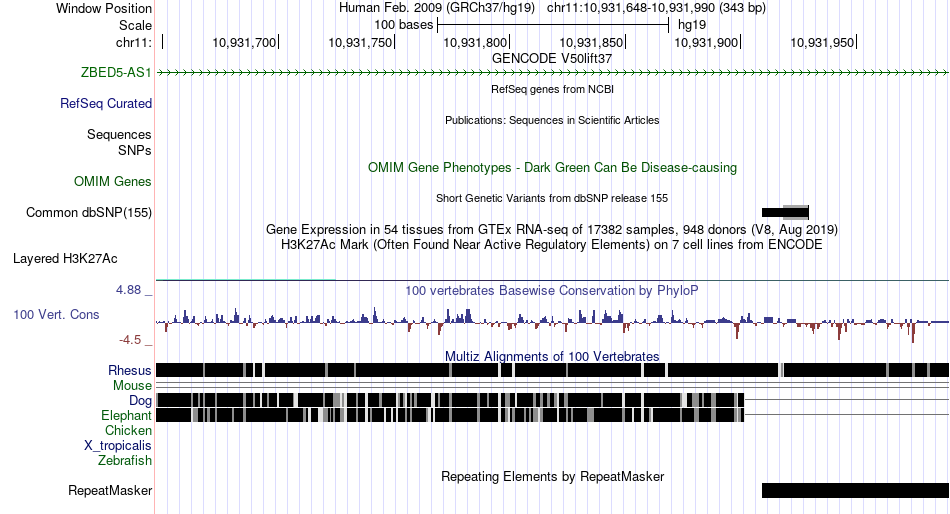The height and width of the screenshot is (514, 950).
Task: Click the Common dbSNP(155) track label
Action: tap(89, 213)
